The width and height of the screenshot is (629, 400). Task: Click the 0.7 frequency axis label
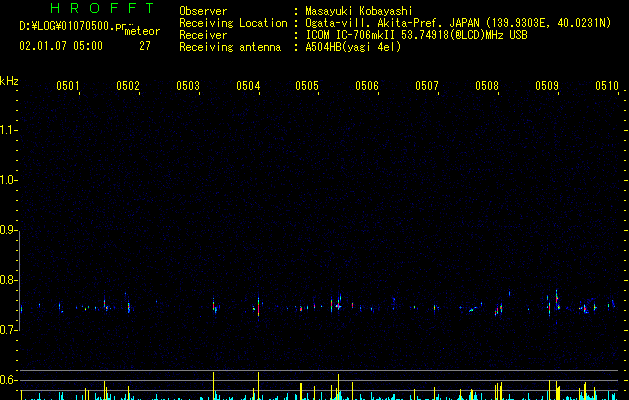pyautogui.click(x=9, y=330)
